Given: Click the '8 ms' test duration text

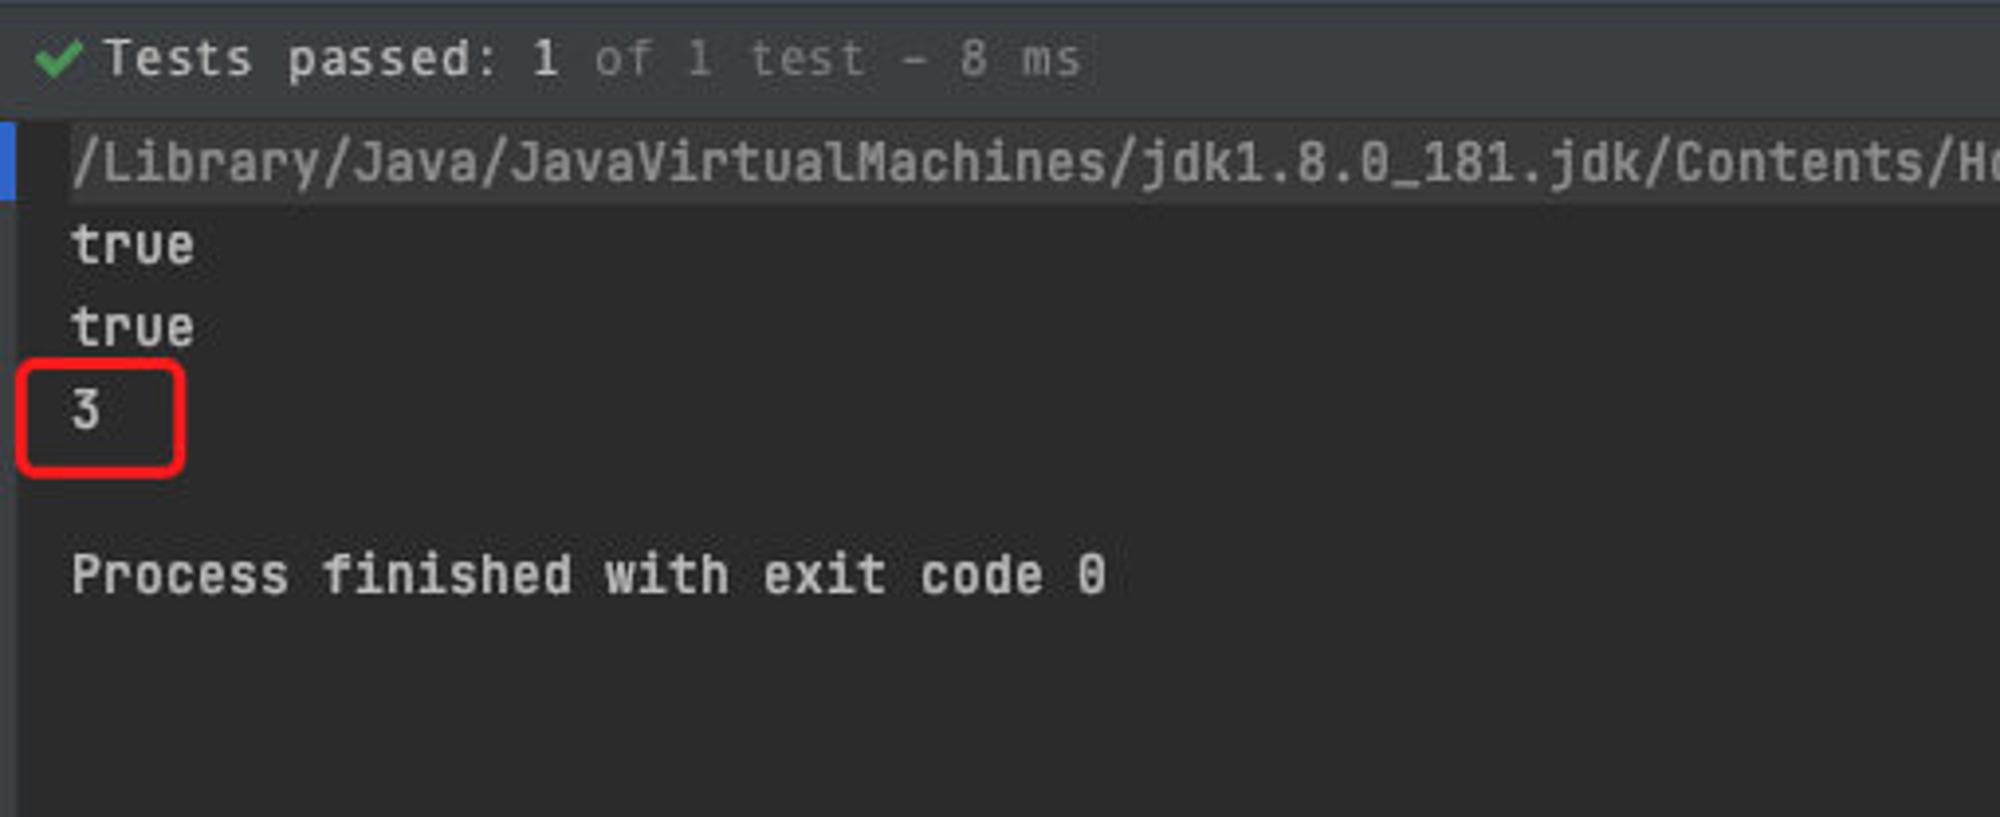Looking at the screenshot, I should [1021, 58].
